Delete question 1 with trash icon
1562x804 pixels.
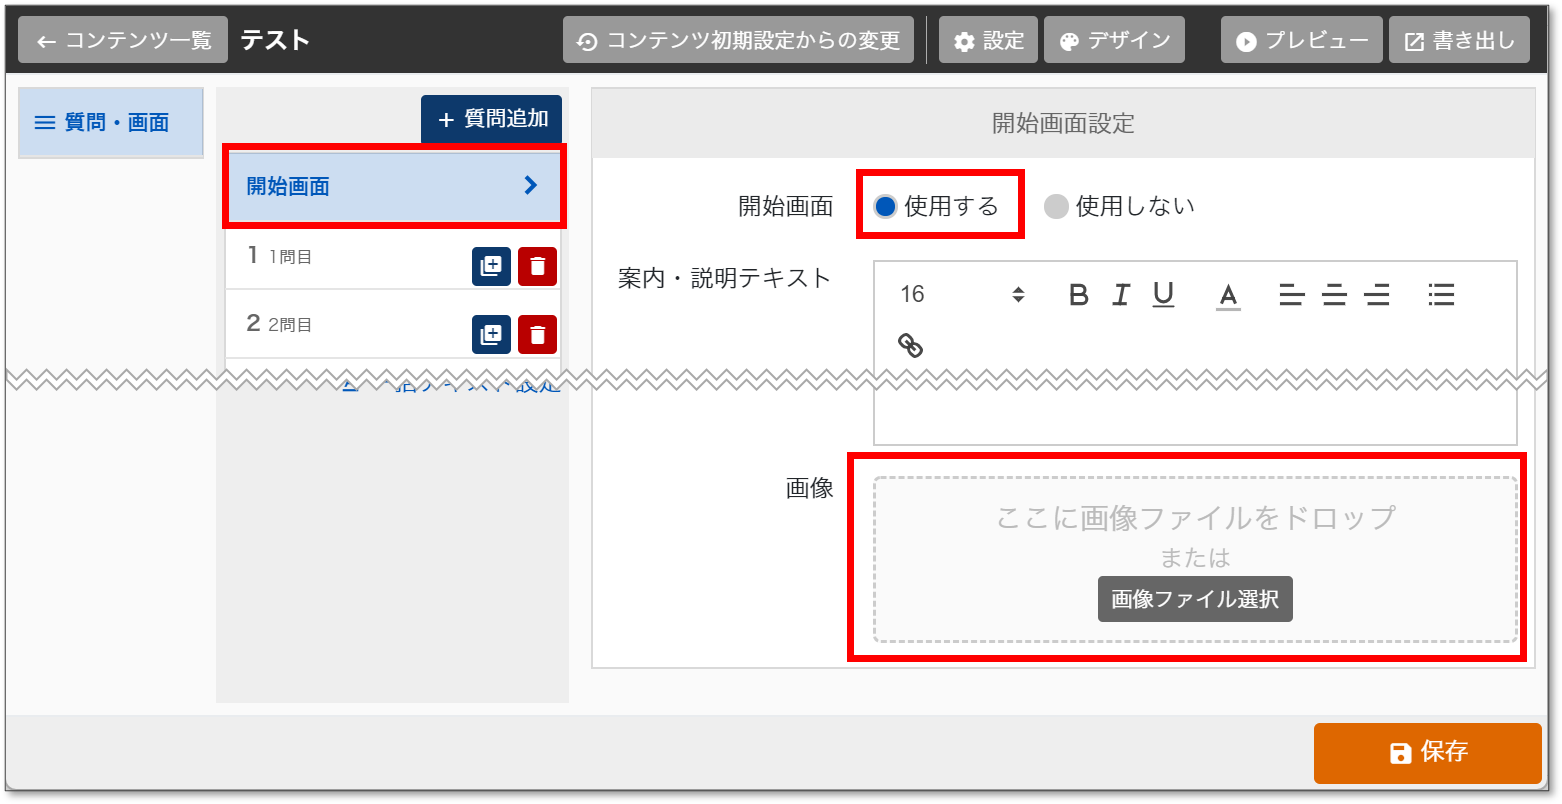tap(537, 267)
